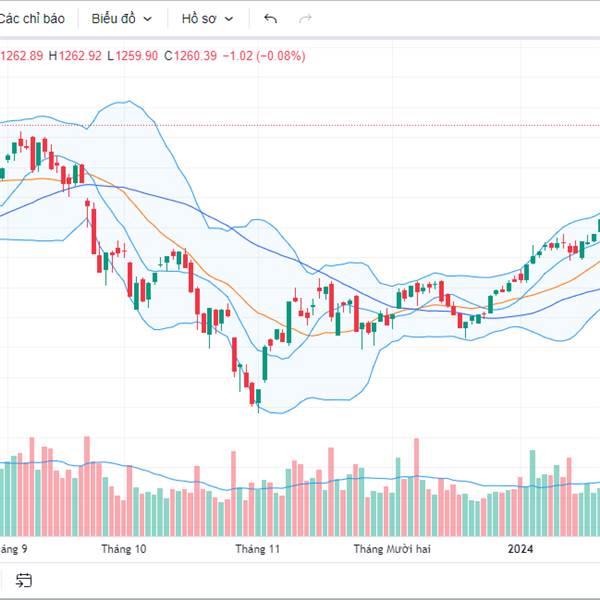This screenshot has width=600, height=600.
Task: Click the redo arrow icon
Action: pos(305,18)
